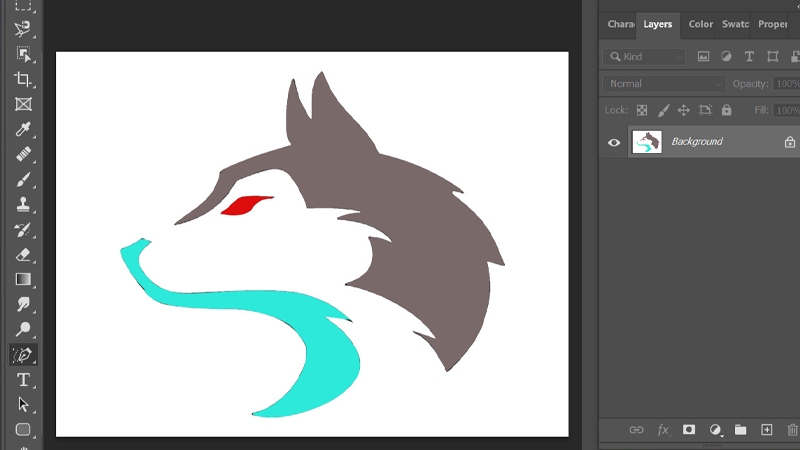Add a layer mask
The height and width of the screenshot is (450, 800).
point(689,430)
